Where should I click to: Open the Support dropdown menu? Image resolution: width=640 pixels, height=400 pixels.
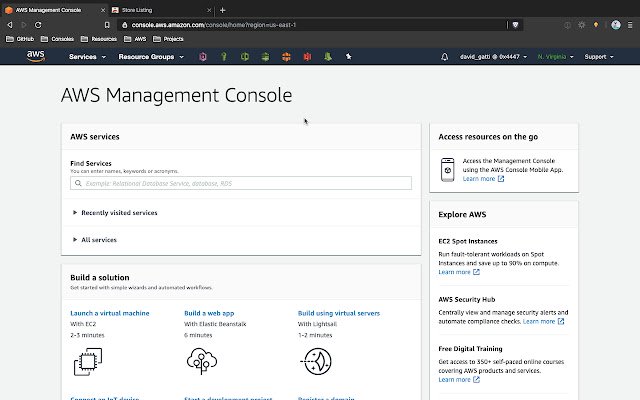[599, 57]
